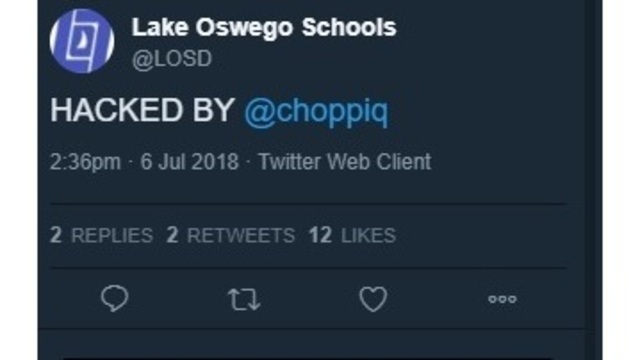Screen dimensions: 640x360
Task: Click the number 12 beside LIKES
Action: 320,236
